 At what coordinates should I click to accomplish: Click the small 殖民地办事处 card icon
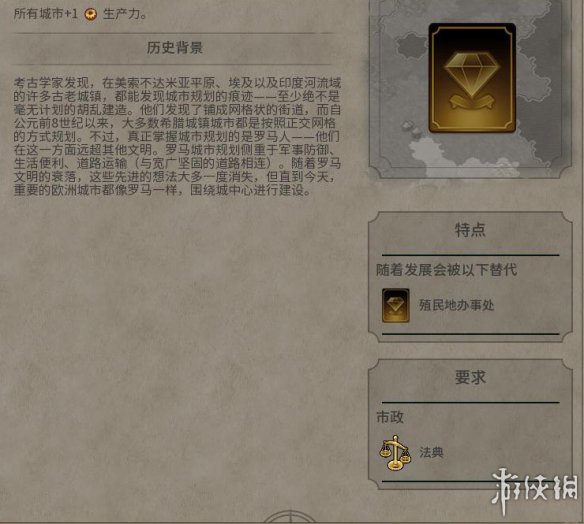coord(396,305)
